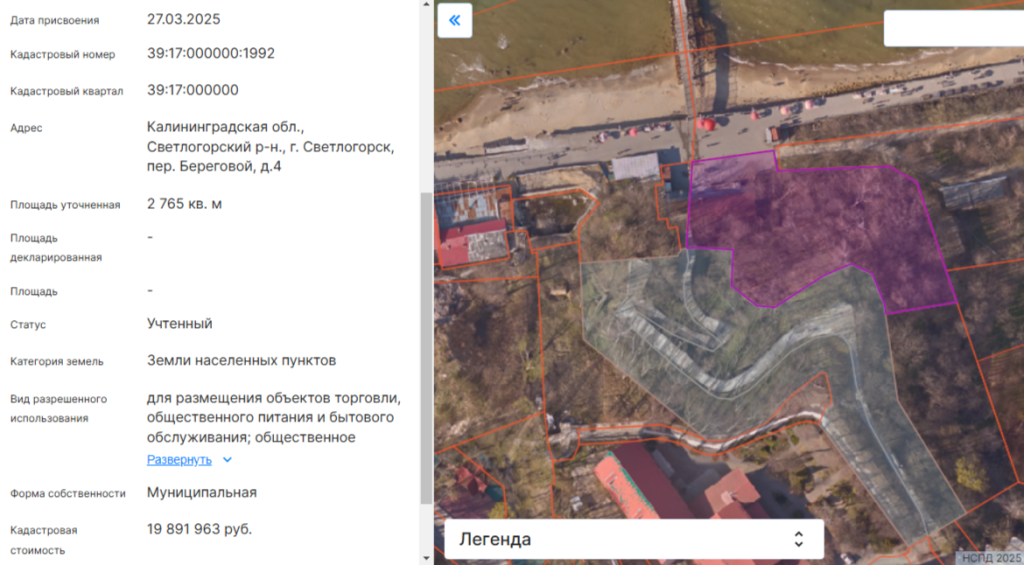This screenshot has height=565, width=1024.
Task: Click land category 'Земли населенных пунктов'
Action: [x=242, y=361]
